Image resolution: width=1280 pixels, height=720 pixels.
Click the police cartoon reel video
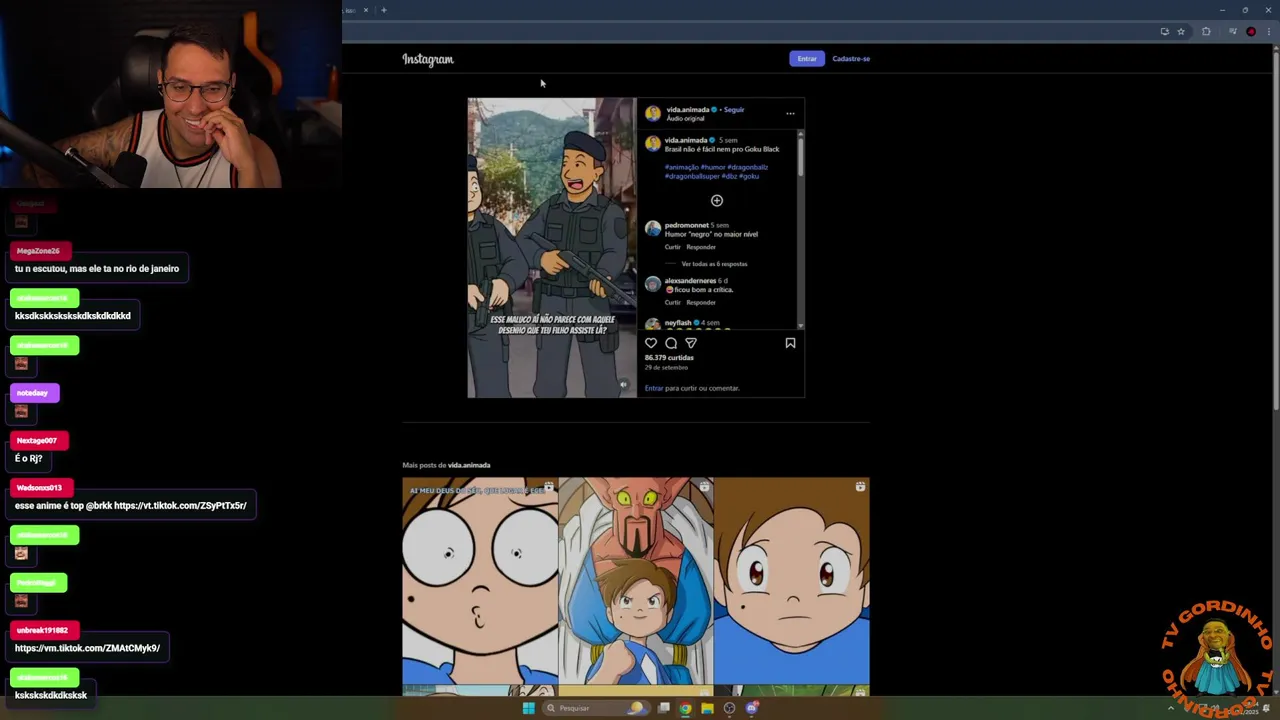tap(552, 248)
